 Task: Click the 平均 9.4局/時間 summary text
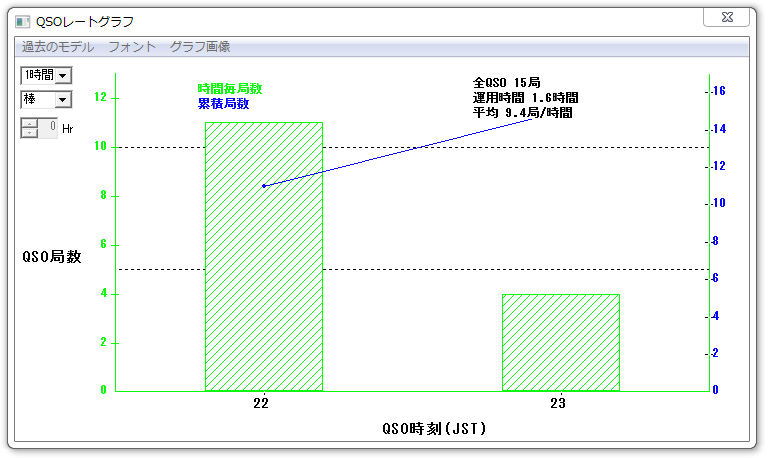pyautogui.click(x=523, y=113)
